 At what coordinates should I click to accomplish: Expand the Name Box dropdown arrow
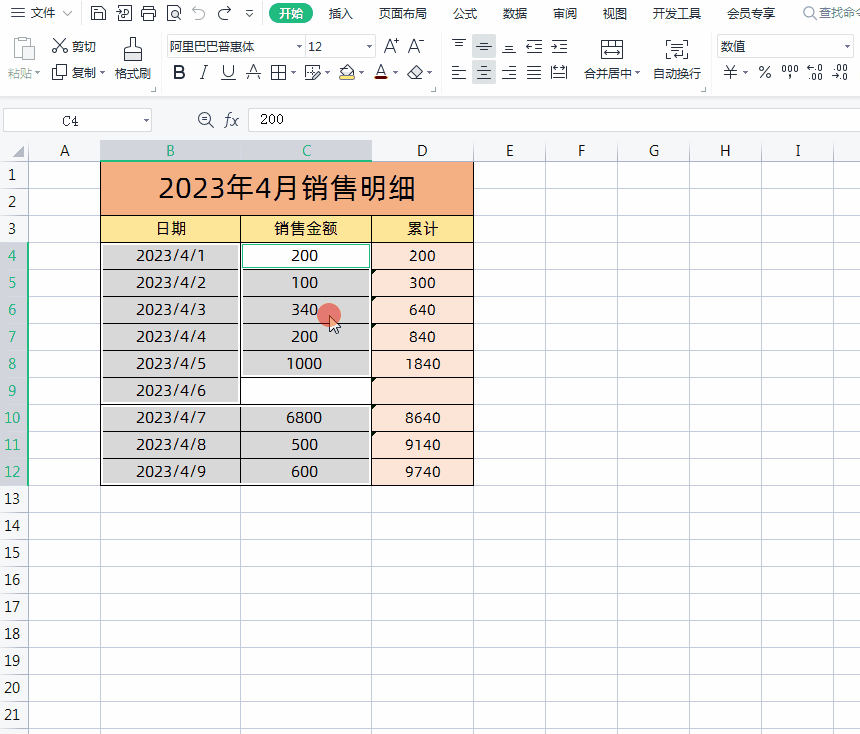point(146,121)
